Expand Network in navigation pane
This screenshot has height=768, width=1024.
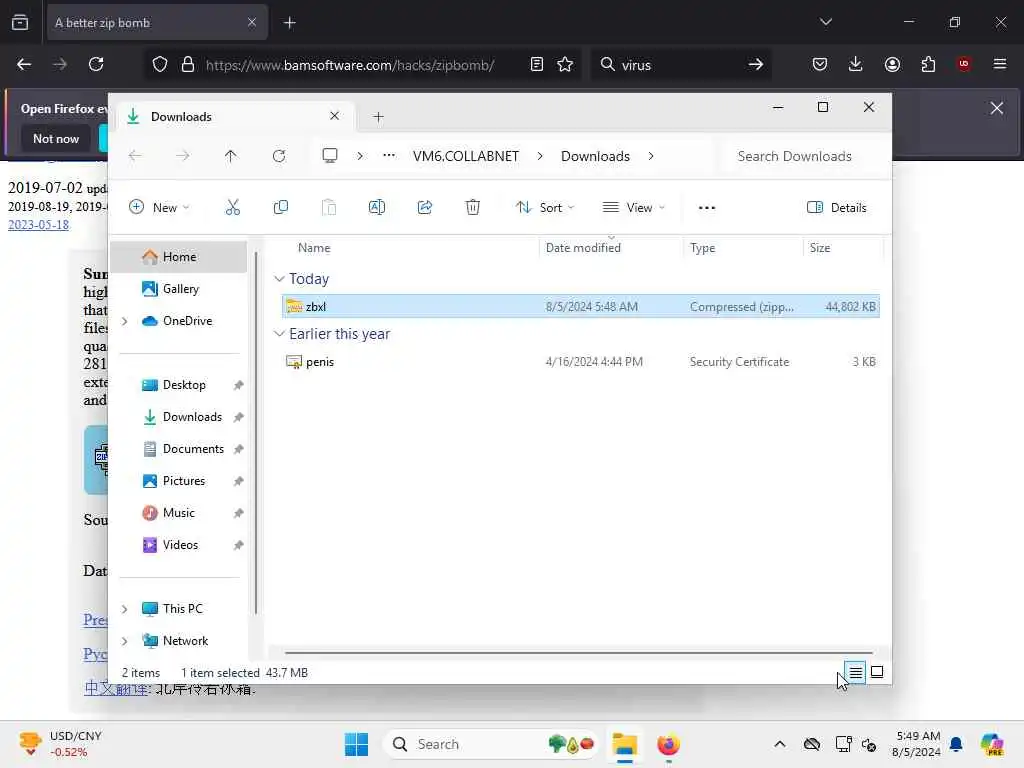tap(125, 641)
